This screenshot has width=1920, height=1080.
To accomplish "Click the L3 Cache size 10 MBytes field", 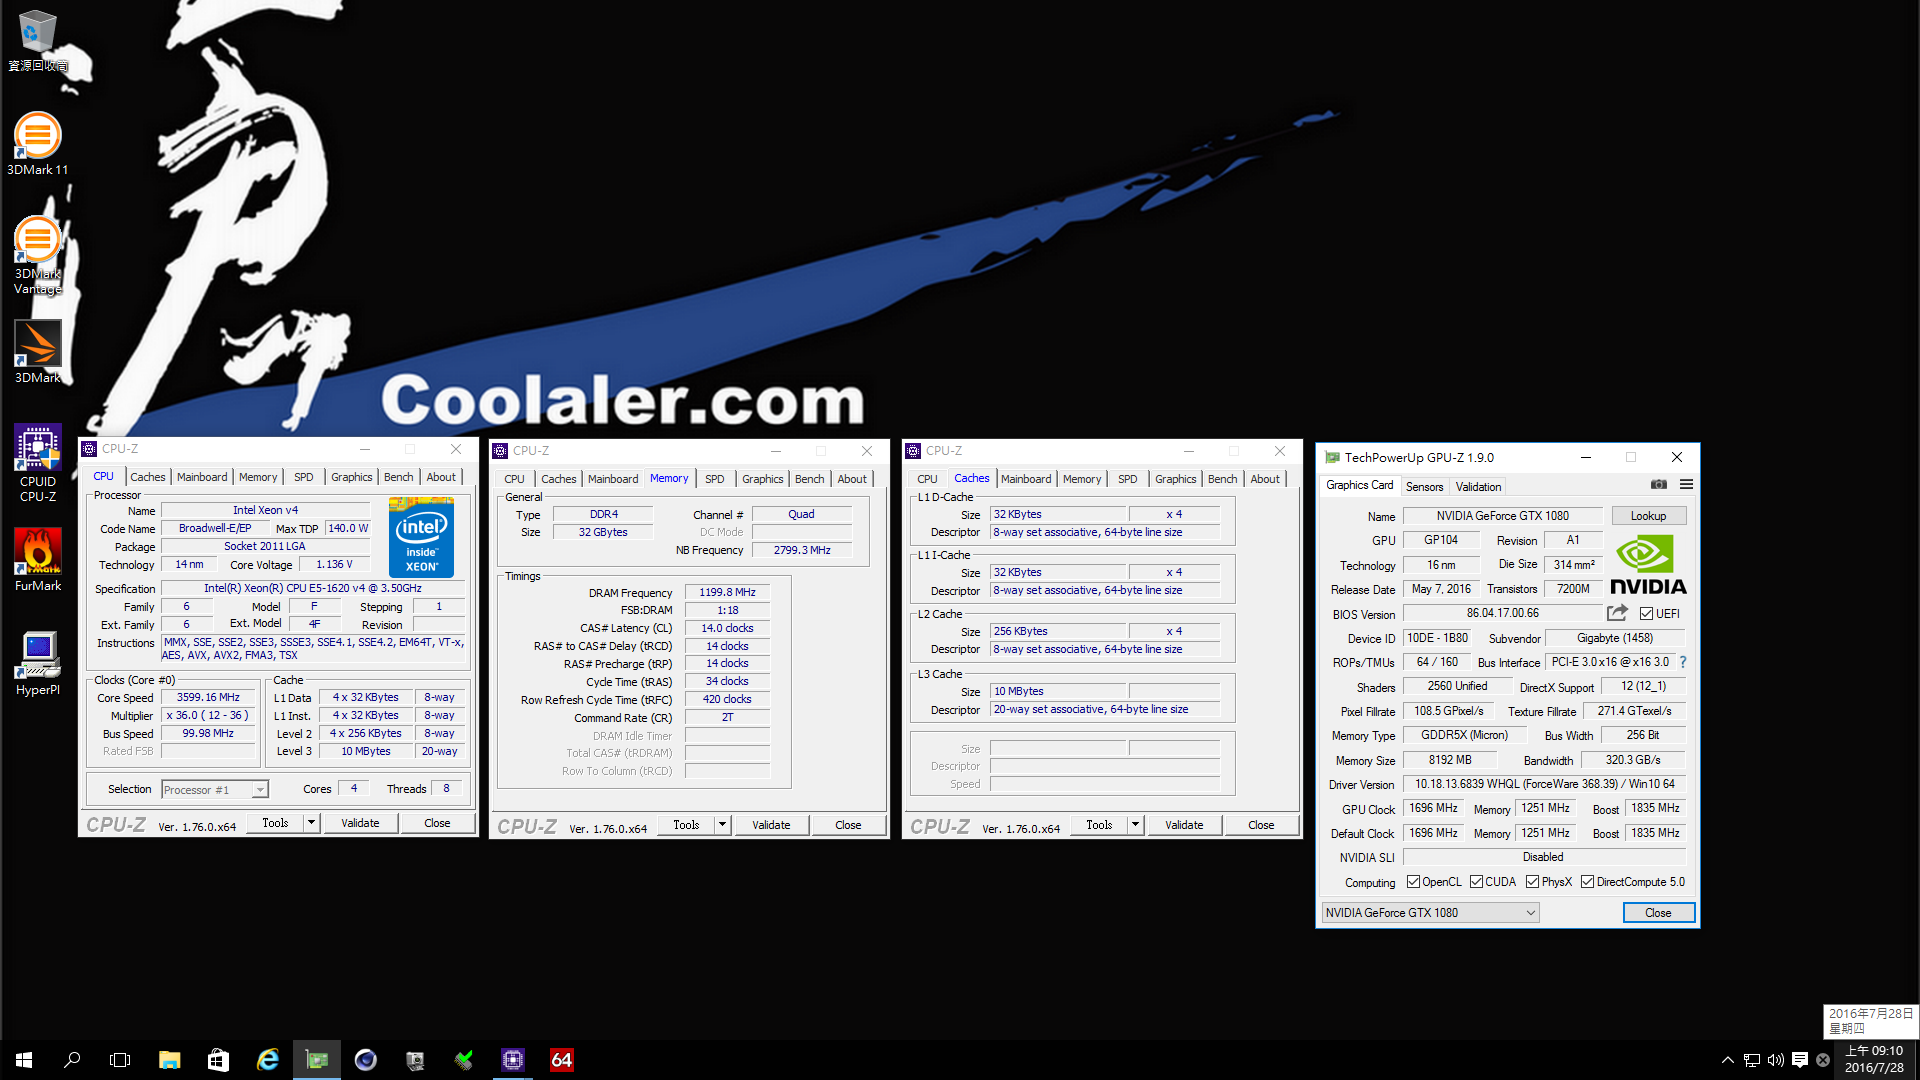I will coord(1058,691).
